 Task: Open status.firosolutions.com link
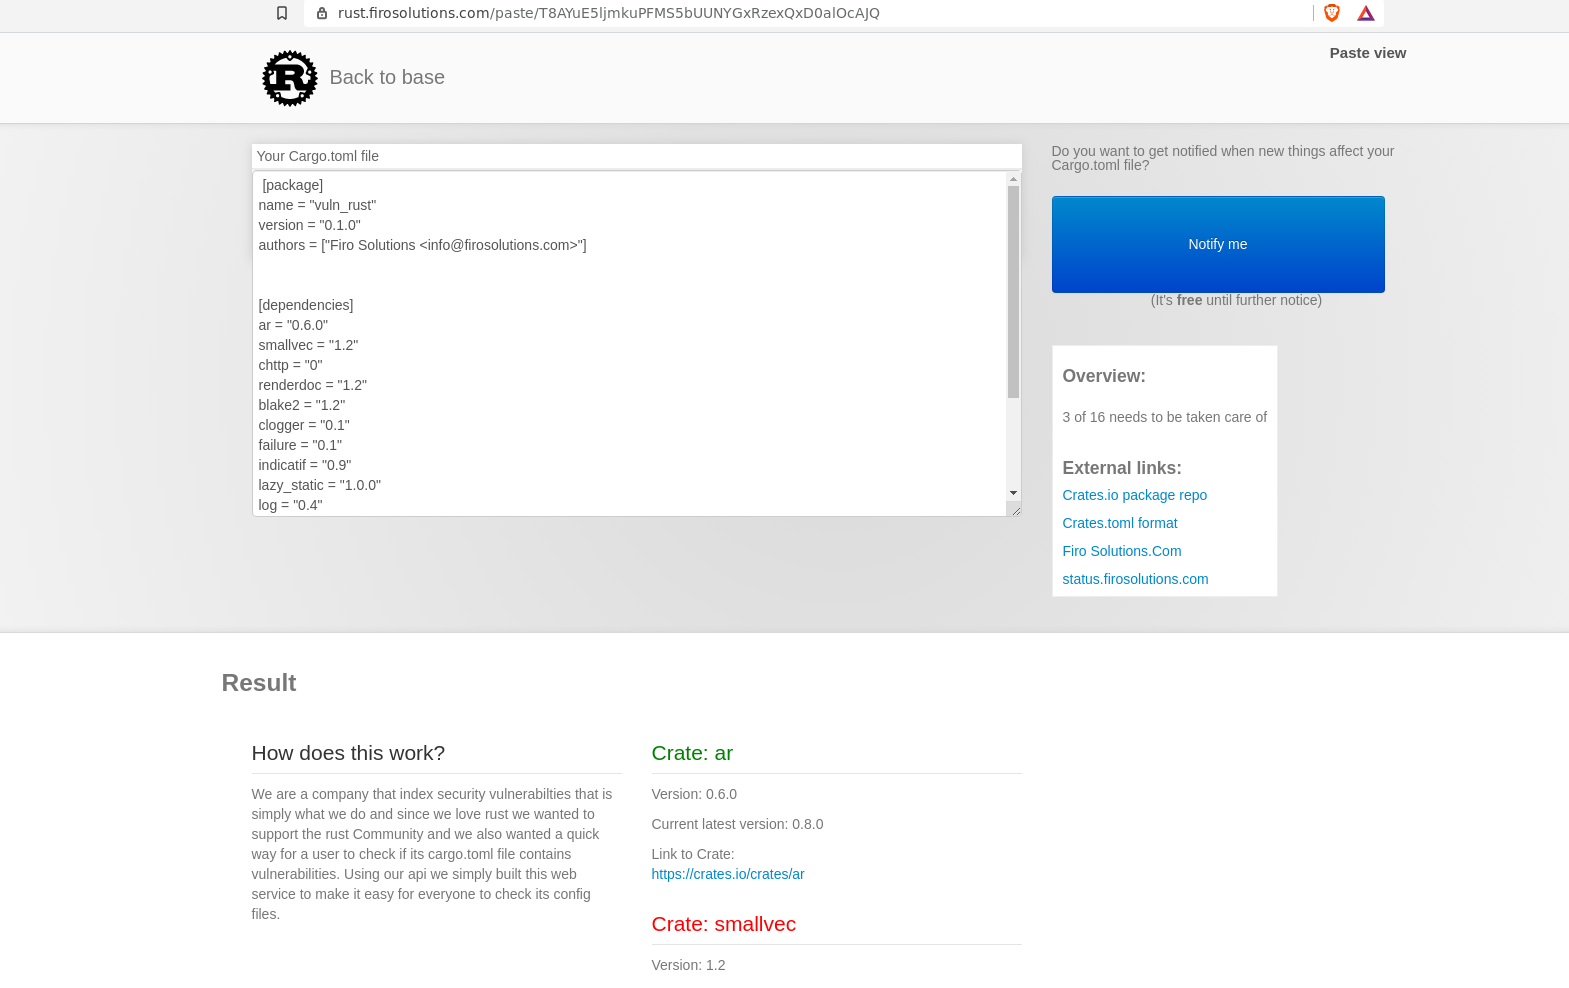1135,579
